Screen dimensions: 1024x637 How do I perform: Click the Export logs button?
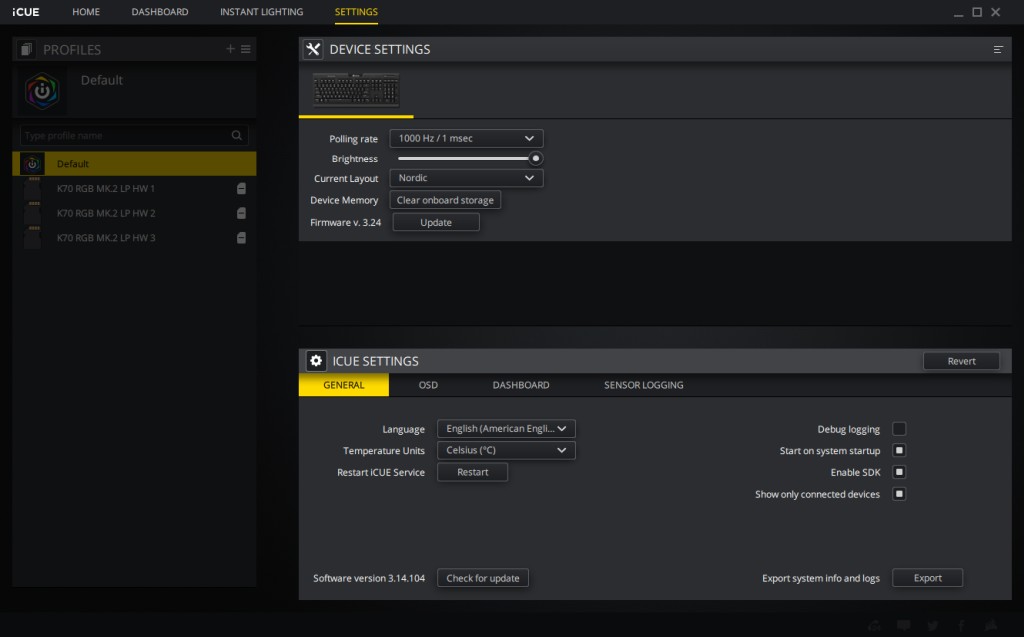coord(927,578)
